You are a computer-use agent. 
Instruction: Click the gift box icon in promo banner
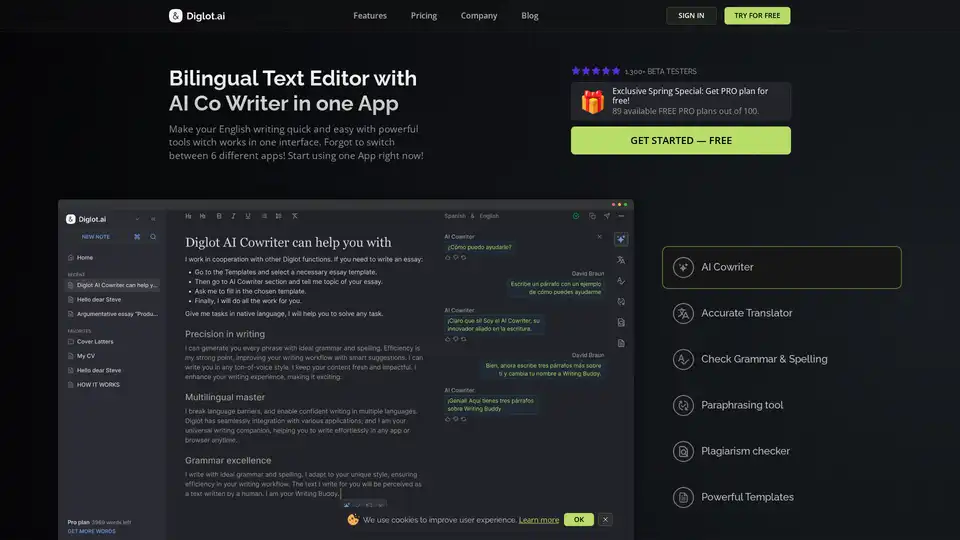click(x=593, y=102)
